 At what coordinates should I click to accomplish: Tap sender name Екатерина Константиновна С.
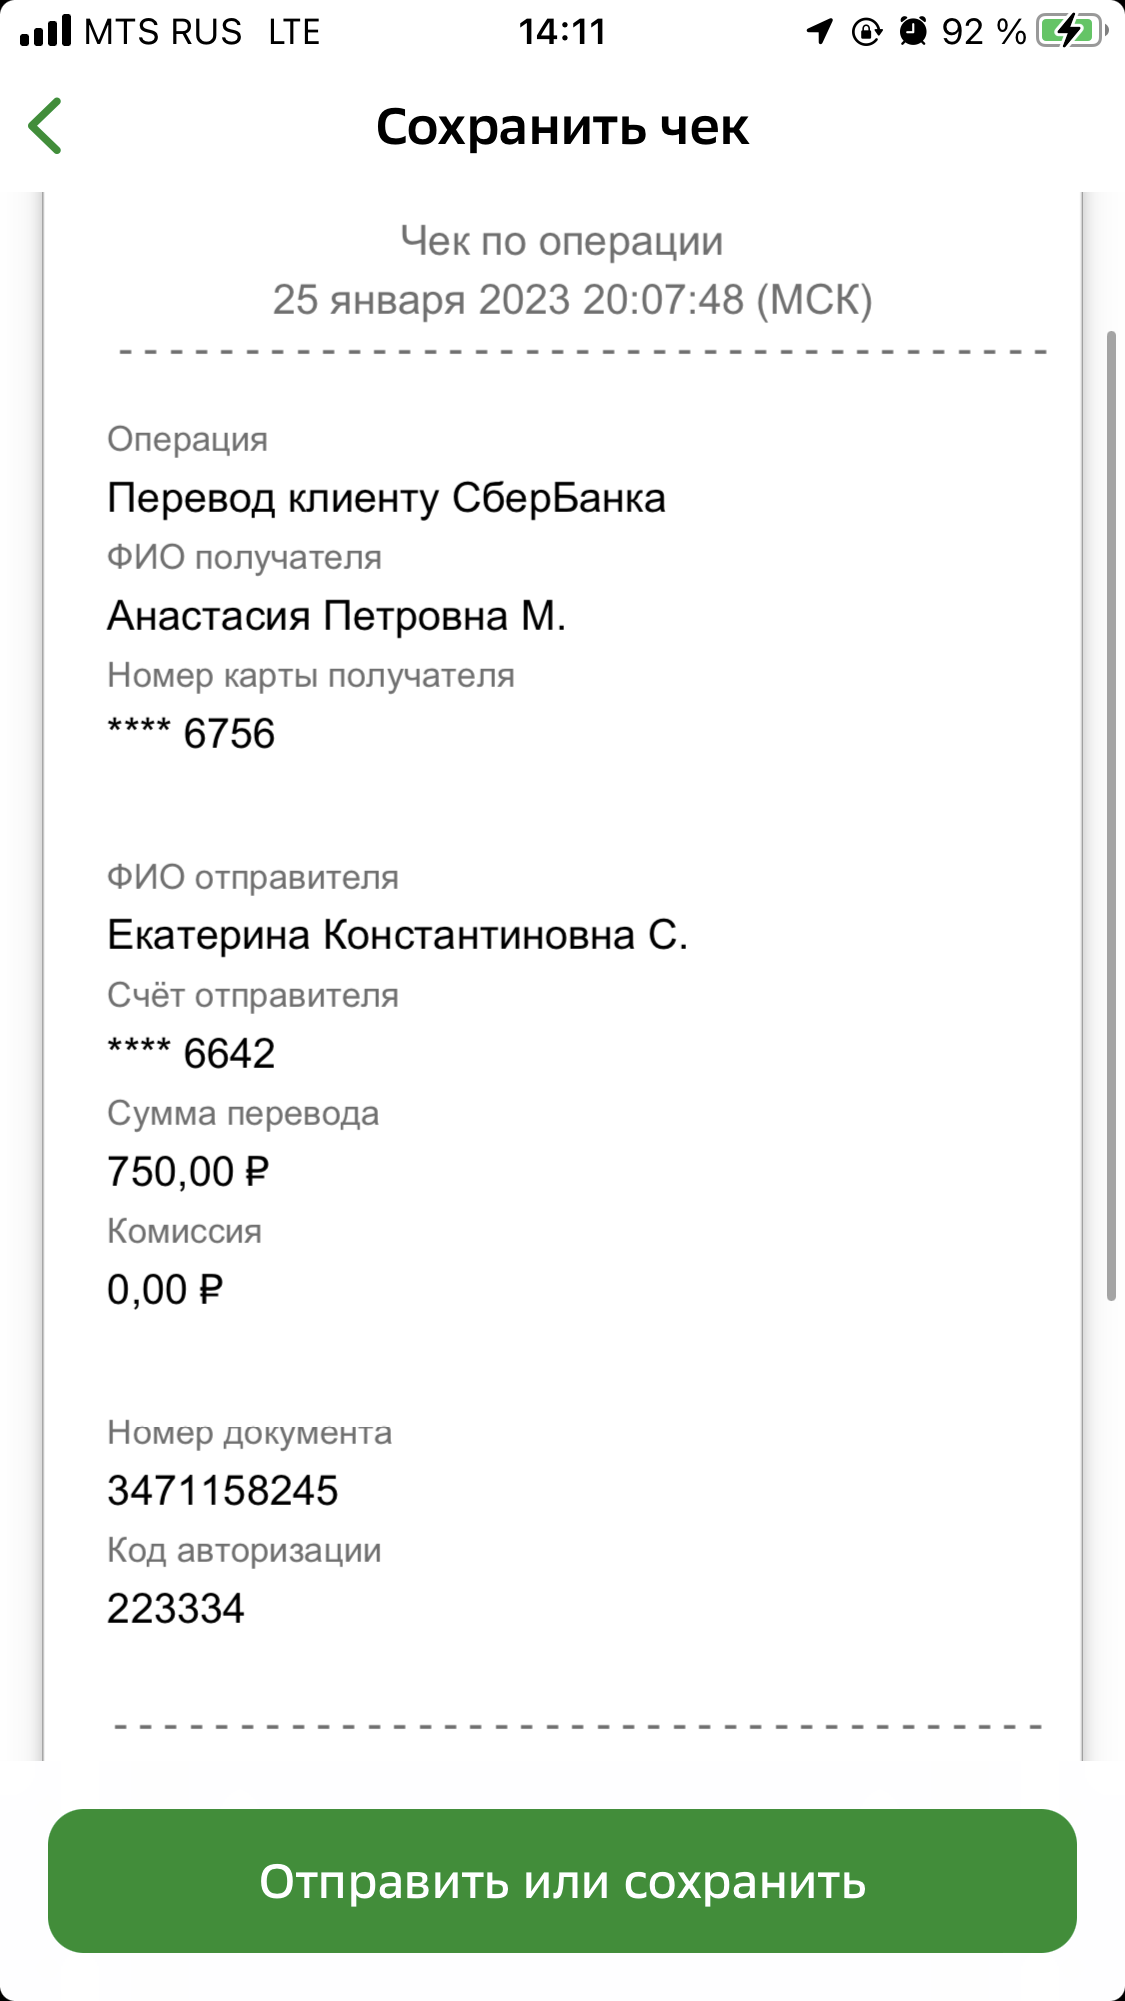pos(398,935)
